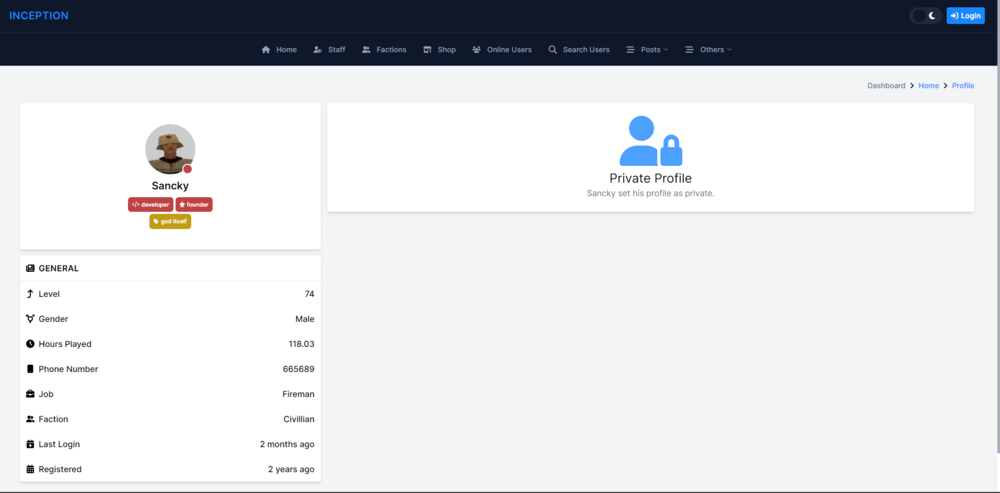Click the Dashboard breadcrumb text
Viewport: 1000px width, 493px height.
coord(886,85)
